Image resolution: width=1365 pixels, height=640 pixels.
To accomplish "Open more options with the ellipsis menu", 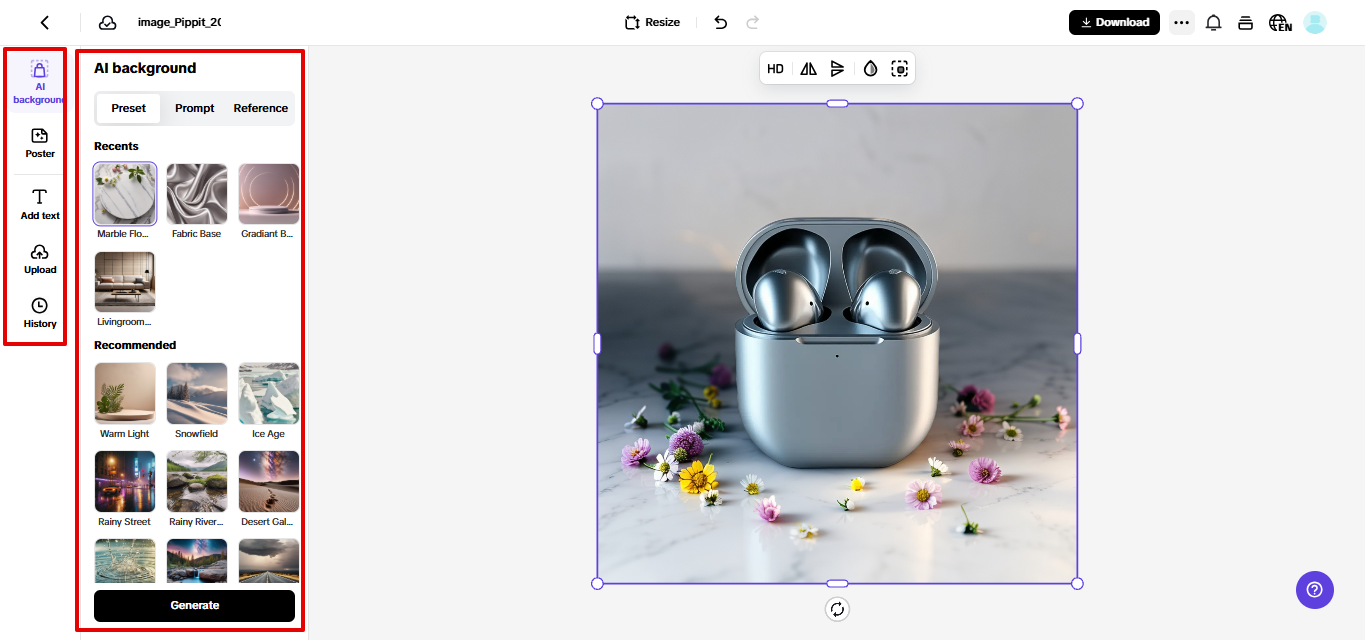I will point(1181,22).
